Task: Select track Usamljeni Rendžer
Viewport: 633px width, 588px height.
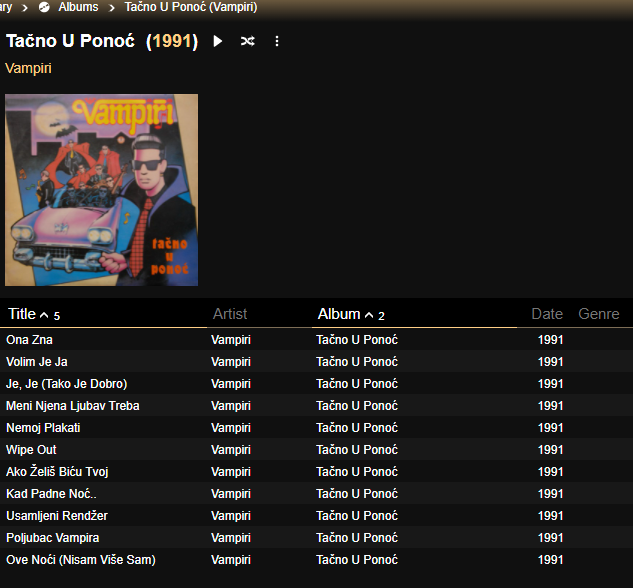Action: pos(56,516)
